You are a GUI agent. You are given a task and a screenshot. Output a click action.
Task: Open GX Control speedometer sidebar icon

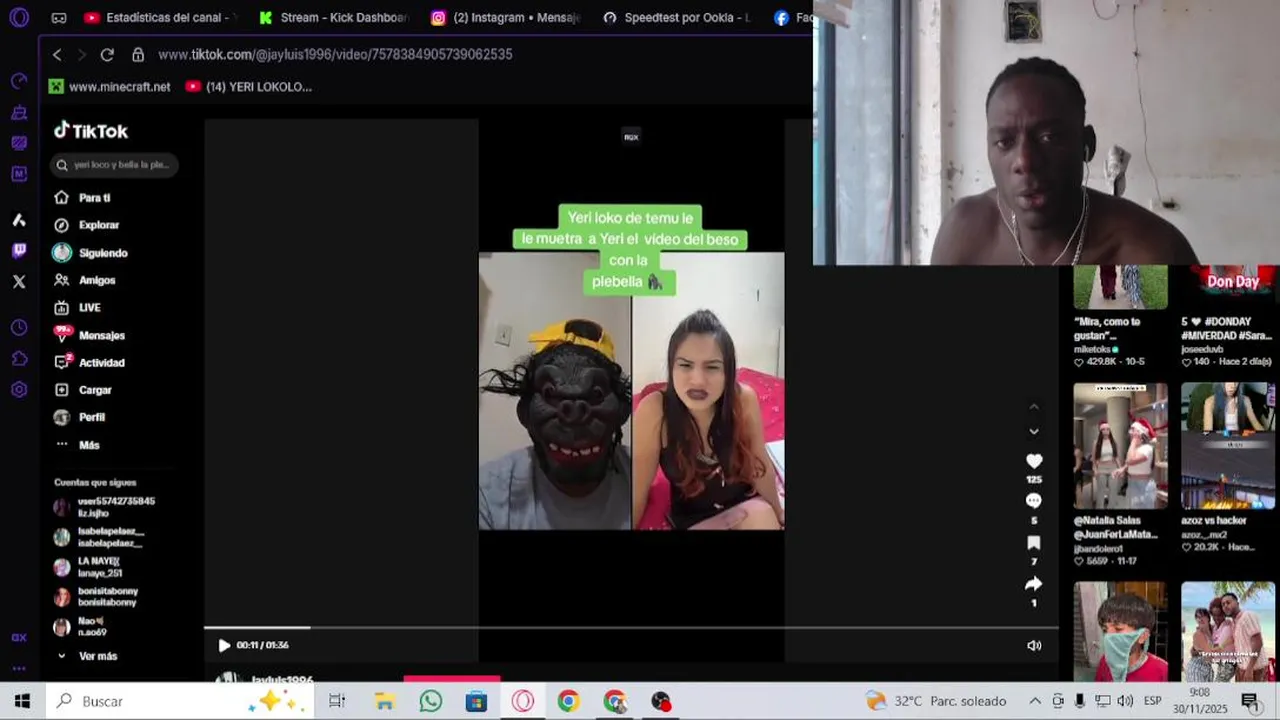[19, 80]
